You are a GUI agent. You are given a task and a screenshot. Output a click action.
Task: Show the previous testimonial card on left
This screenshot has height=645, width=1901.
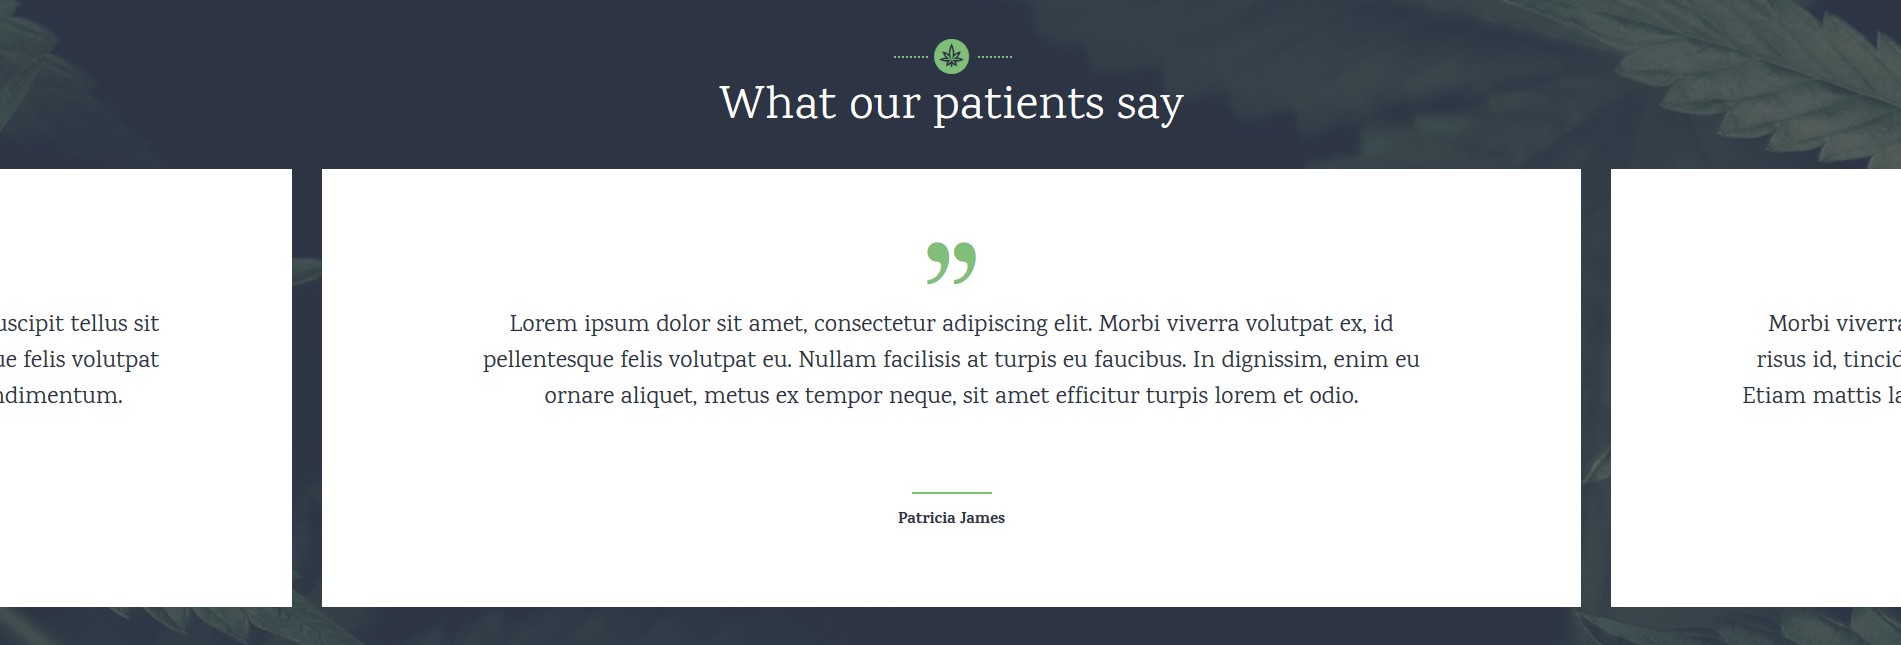tap(146, 388)
